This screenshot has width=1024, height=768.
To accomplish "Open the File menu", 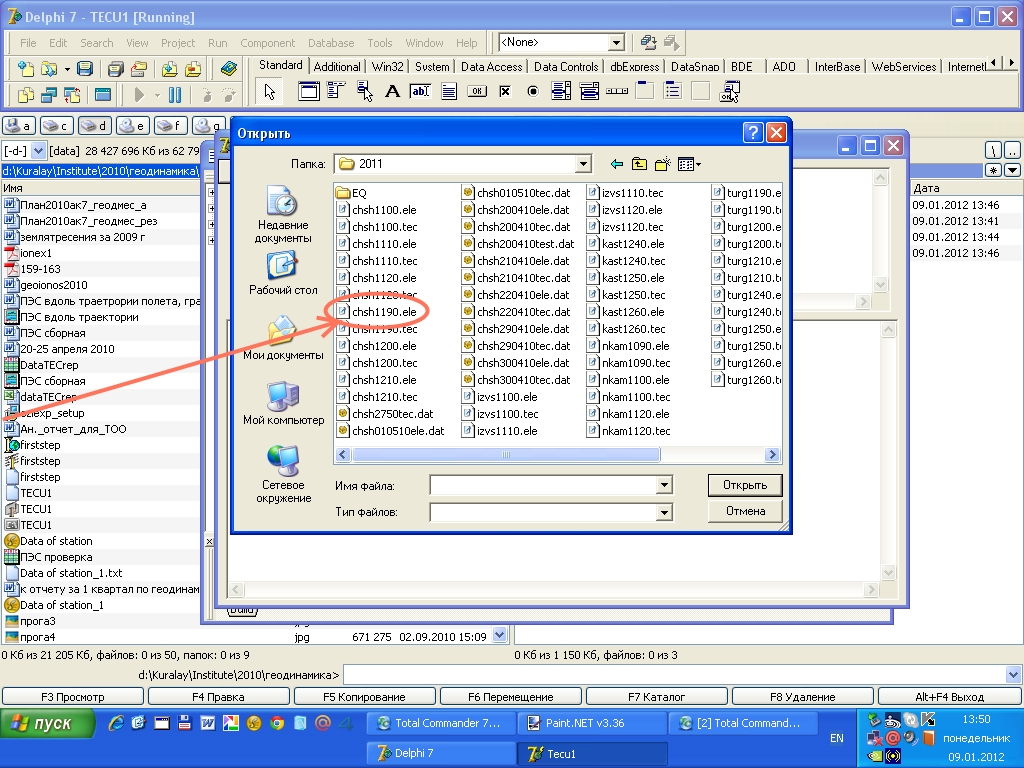I will [x=28, y=43].
